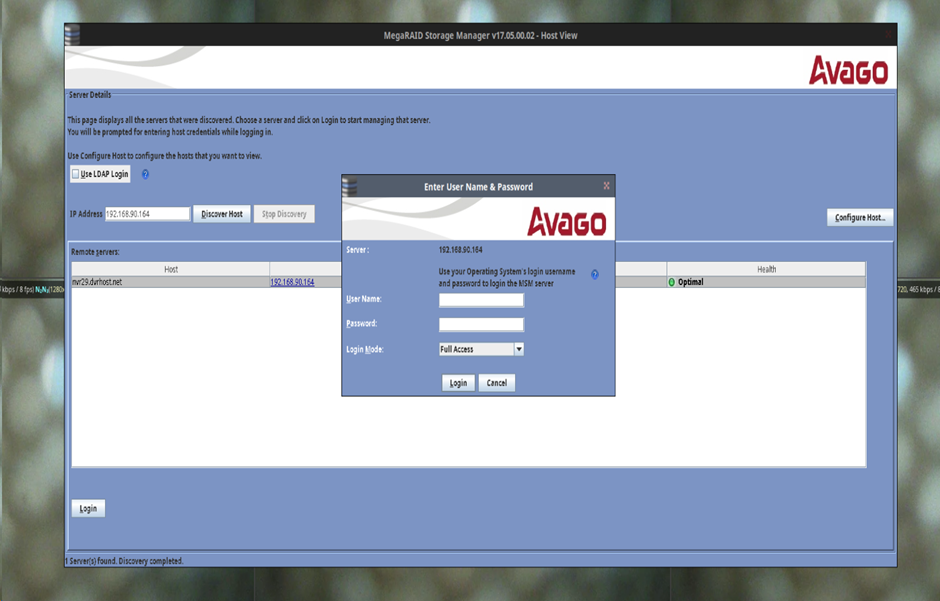Close the Enter User Name & Password dialog

(x=606, y=186)
